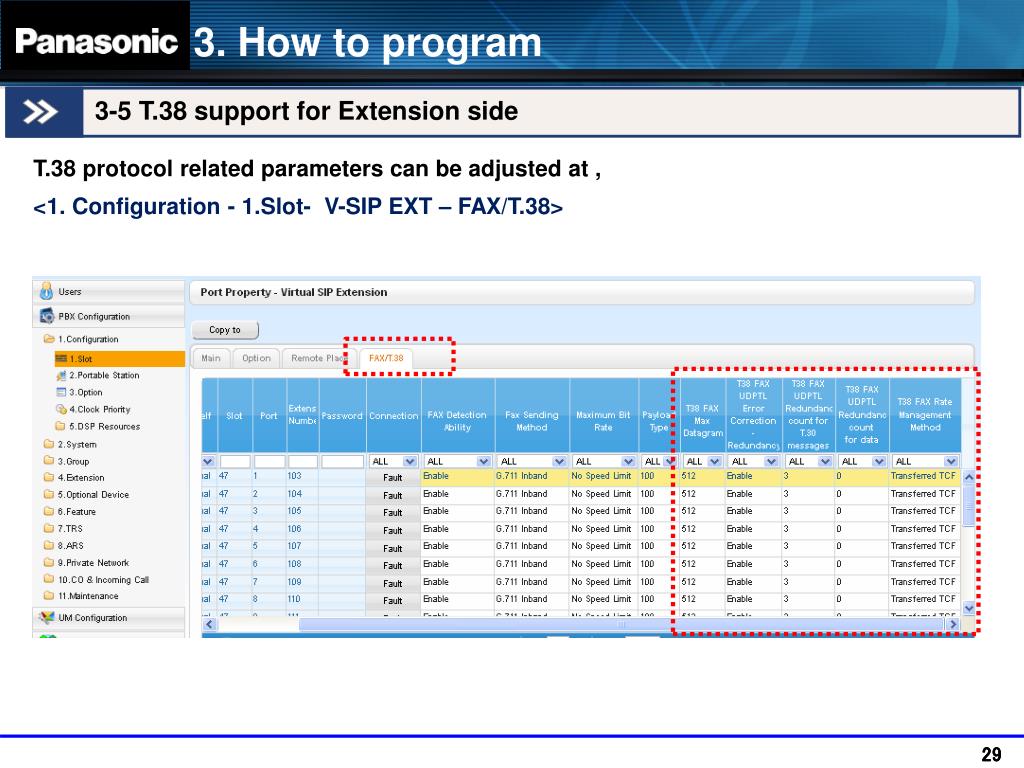Click the 9.Private Network folder icon

pyautogui.click(x=49, y=562)
